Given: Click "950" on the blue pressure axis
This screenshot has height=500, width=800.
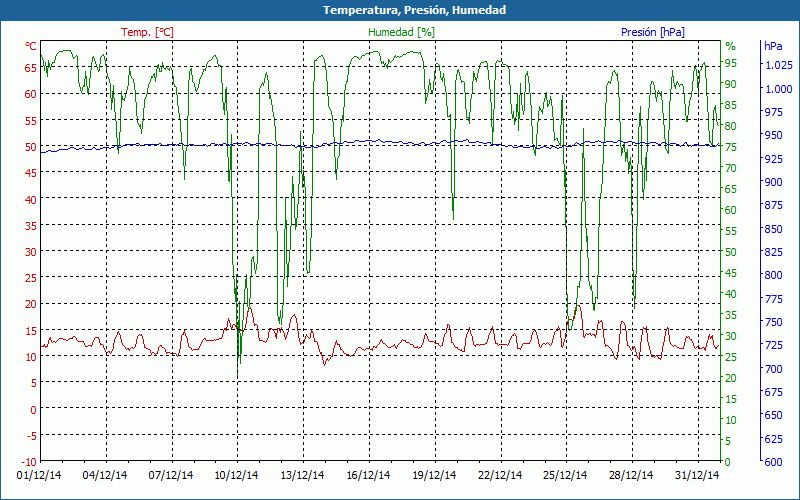Looking at the screenshot, I should 773,135.
